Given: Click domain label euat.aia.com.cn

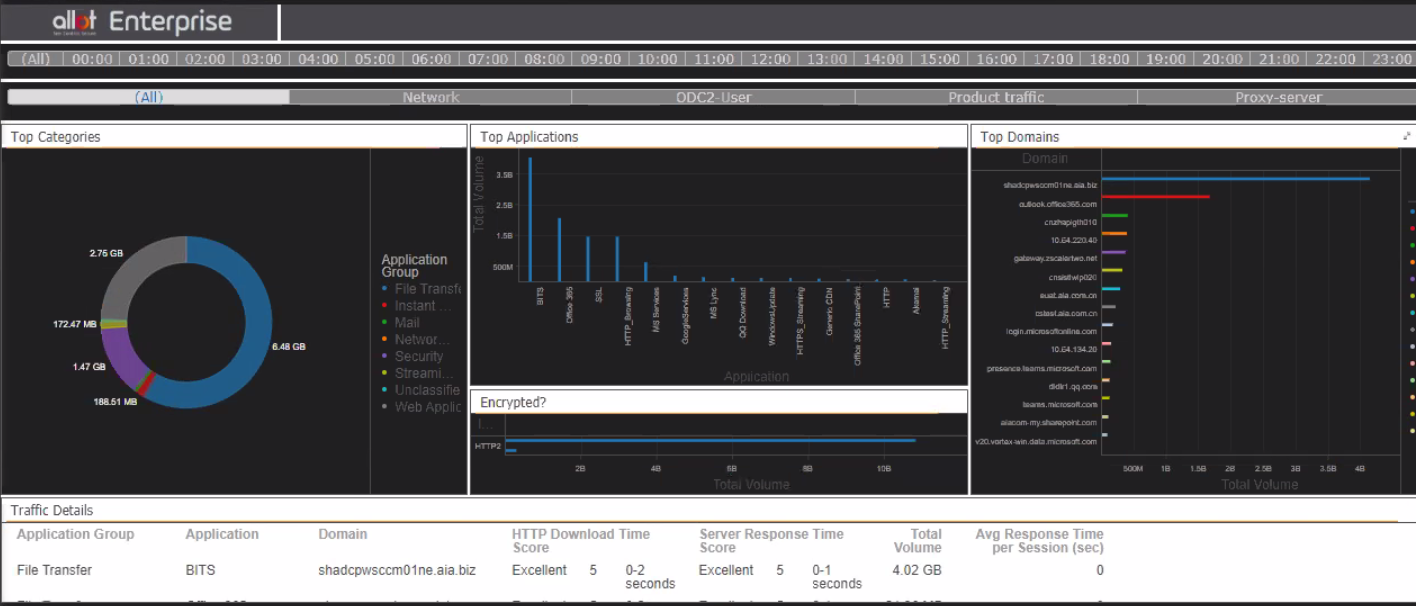Looking at the screenshot, I should click(x=1068, y=295).
